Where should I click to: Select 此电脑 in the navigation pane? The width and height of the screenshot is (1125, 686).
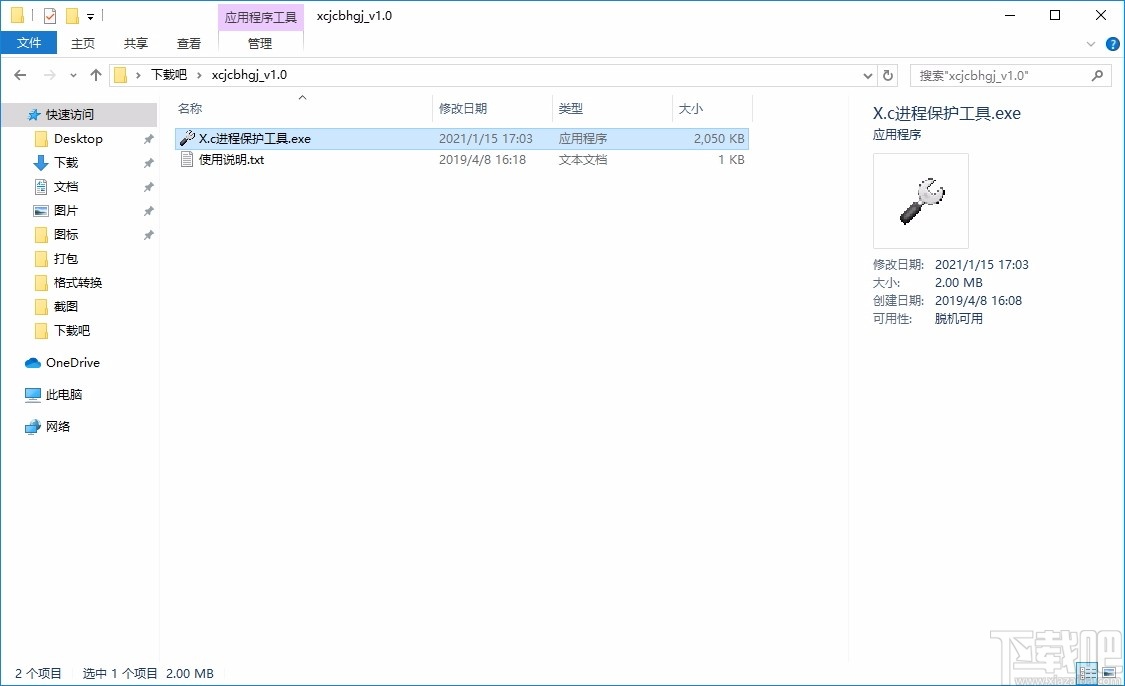[62, 394]
